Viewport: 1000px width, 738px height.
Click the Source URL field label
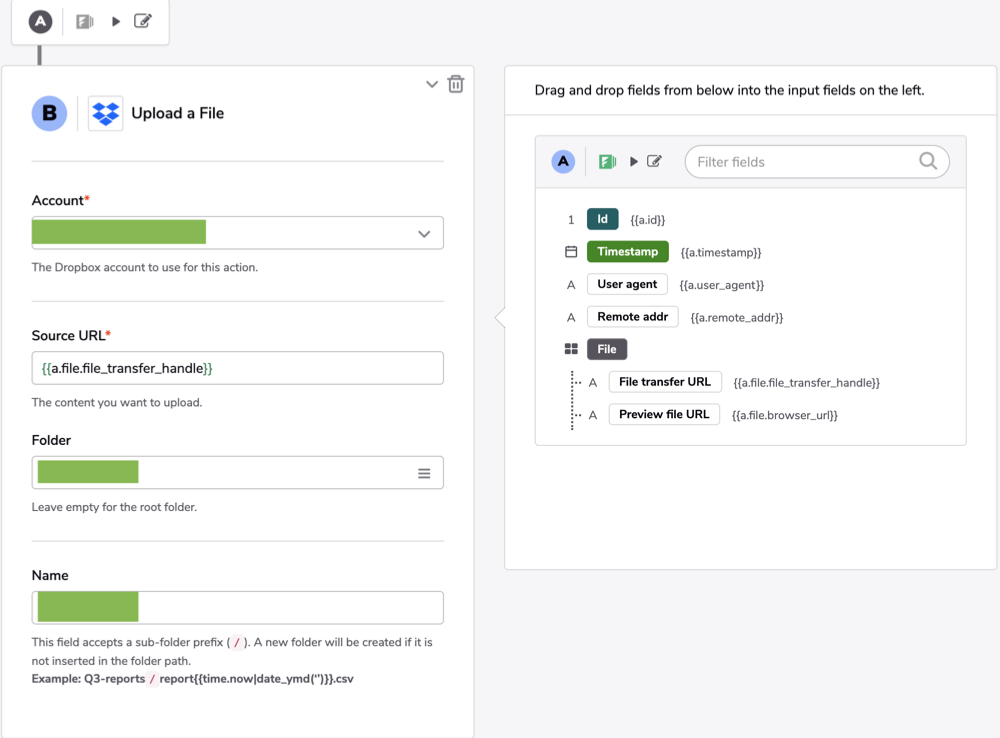click(x=71, y=336)
